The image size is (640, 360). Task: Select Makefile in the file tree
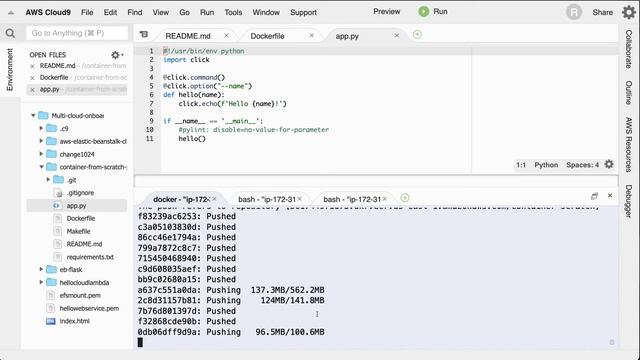78,231
